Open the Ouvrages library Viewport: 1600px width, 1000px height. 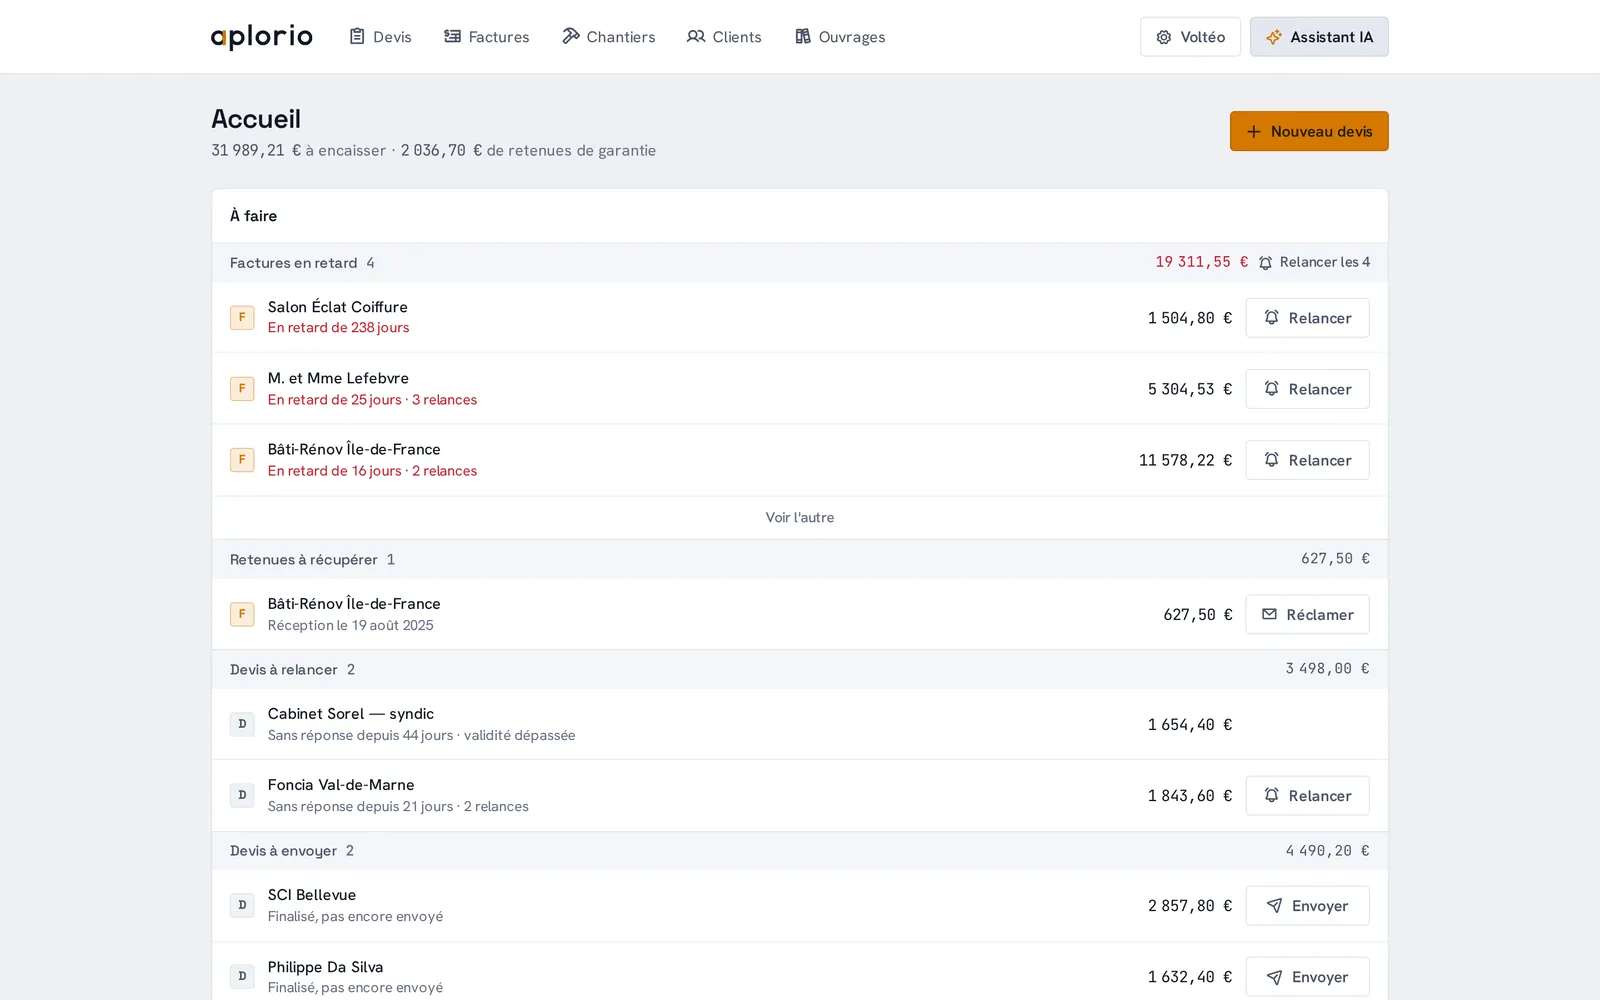pos(840,37)
